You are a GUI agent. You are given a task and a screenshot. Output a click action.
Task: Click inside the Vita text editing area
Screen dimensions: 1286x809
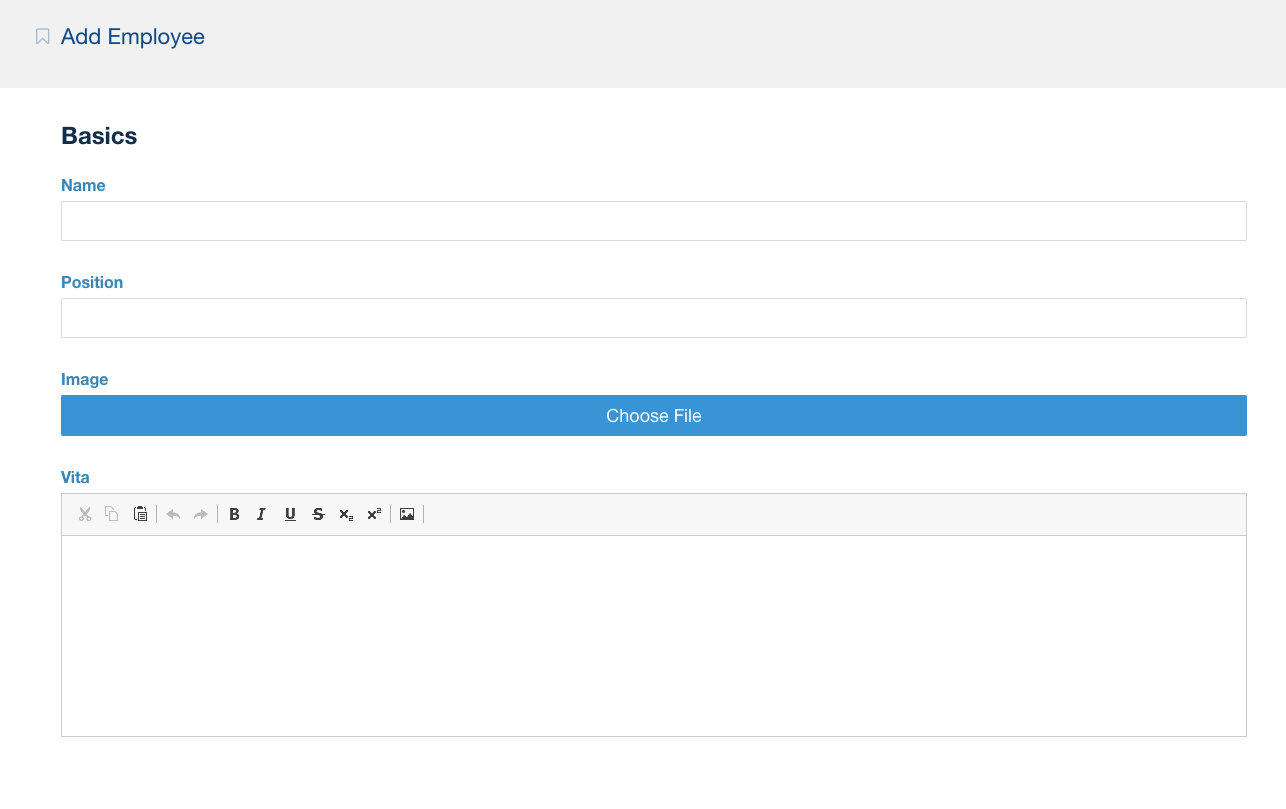[x=653, y=630]
